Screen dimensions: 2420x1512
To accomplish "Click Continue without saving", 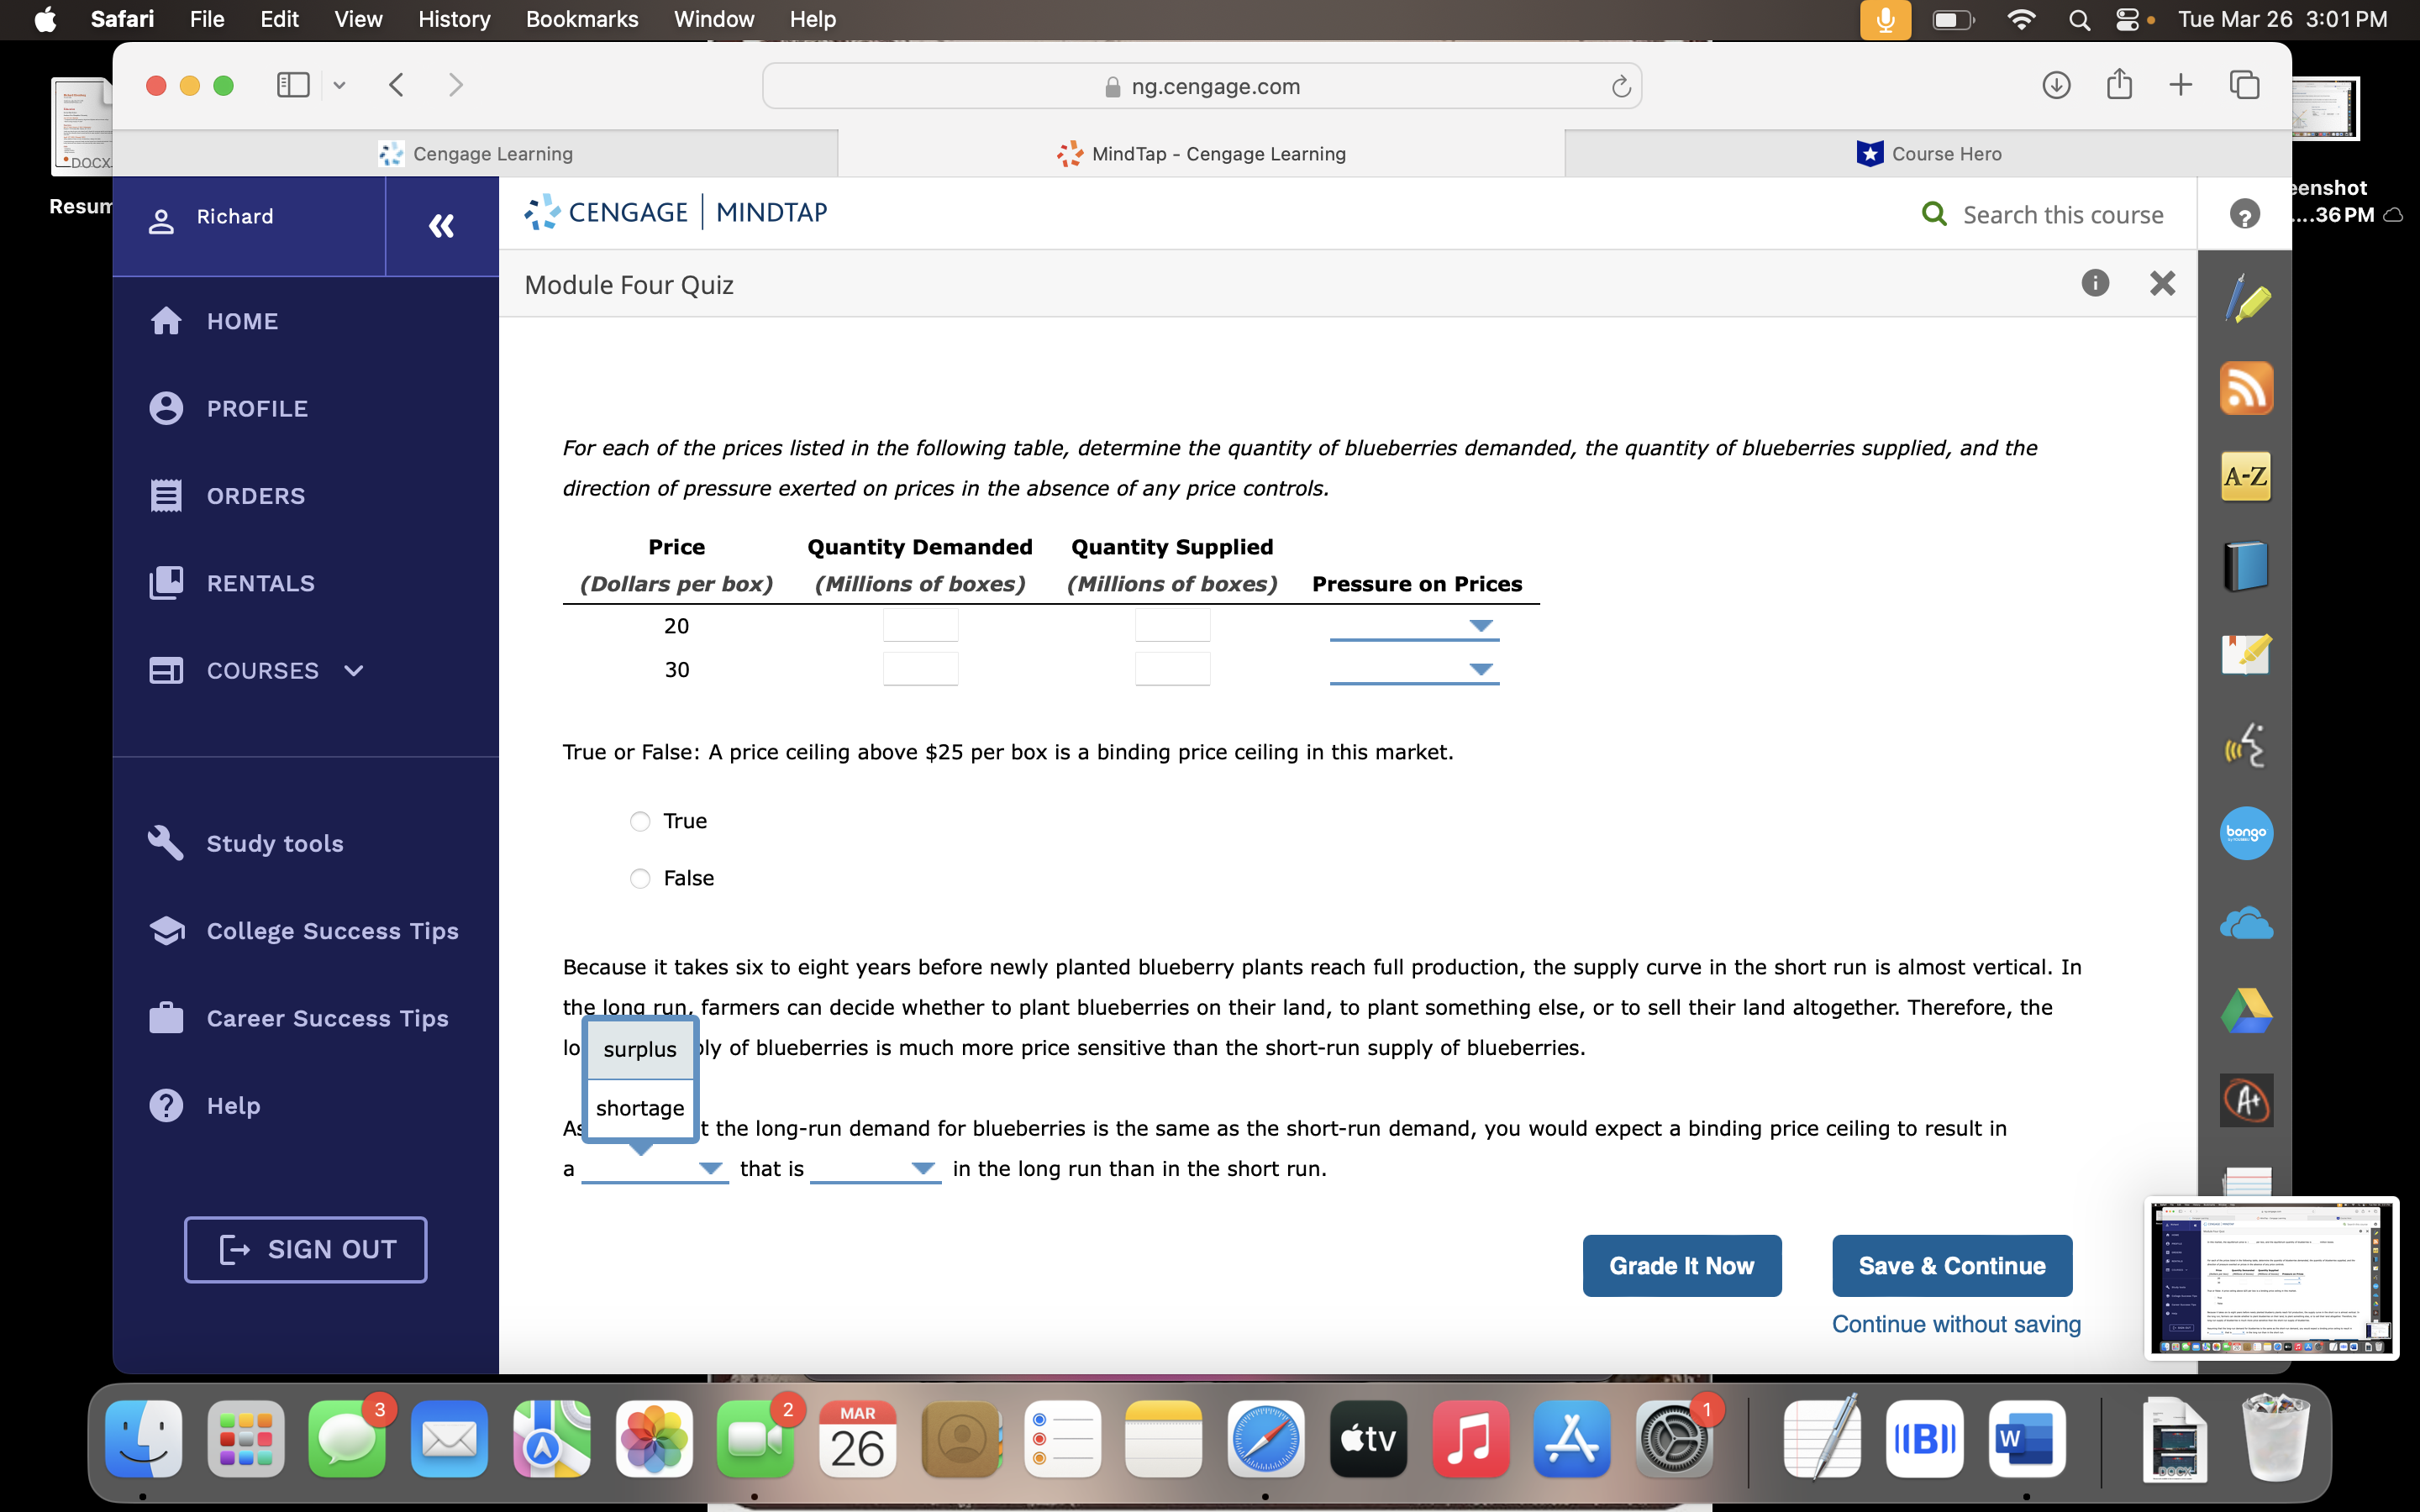I will point(1955,1323).
